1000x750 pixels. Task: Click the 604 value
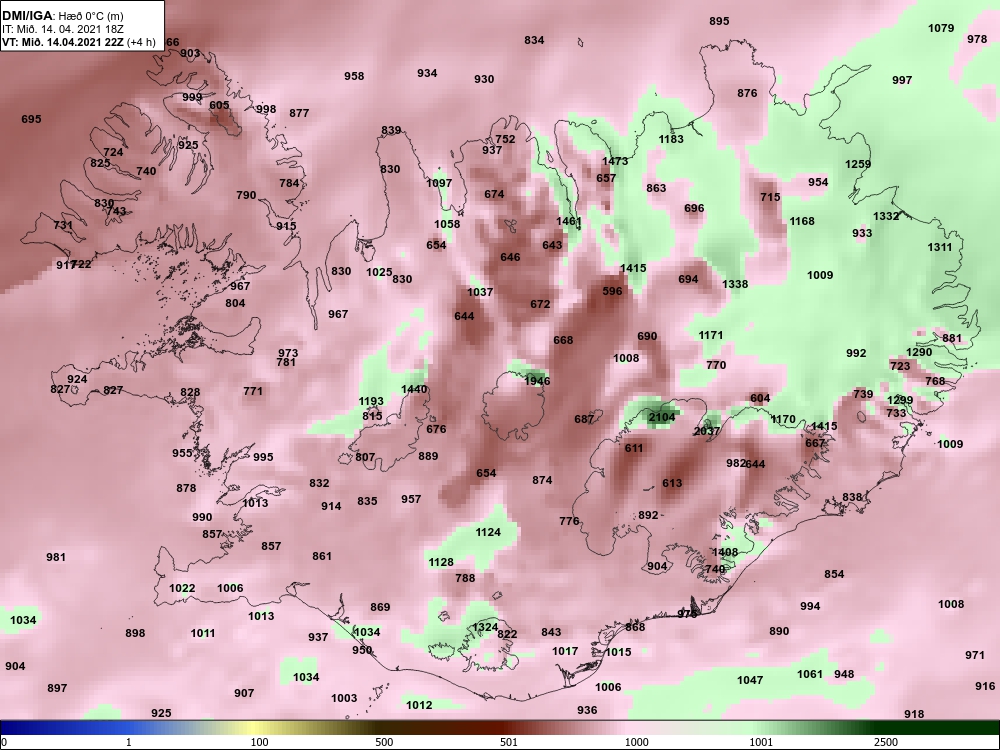point(760,398)
